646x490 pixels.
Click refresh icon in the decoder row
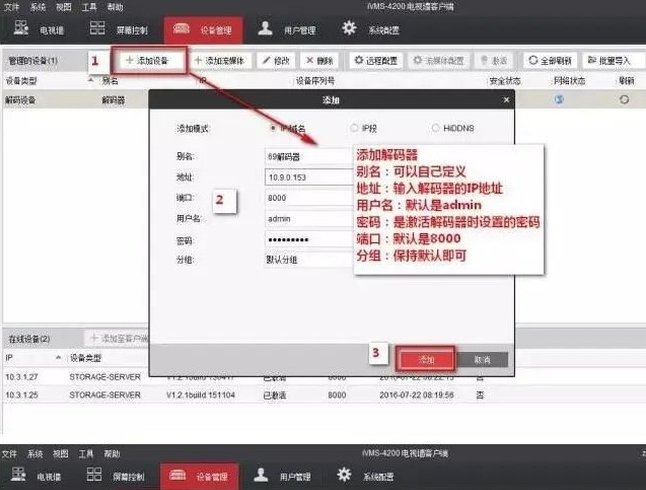(625, 99)
